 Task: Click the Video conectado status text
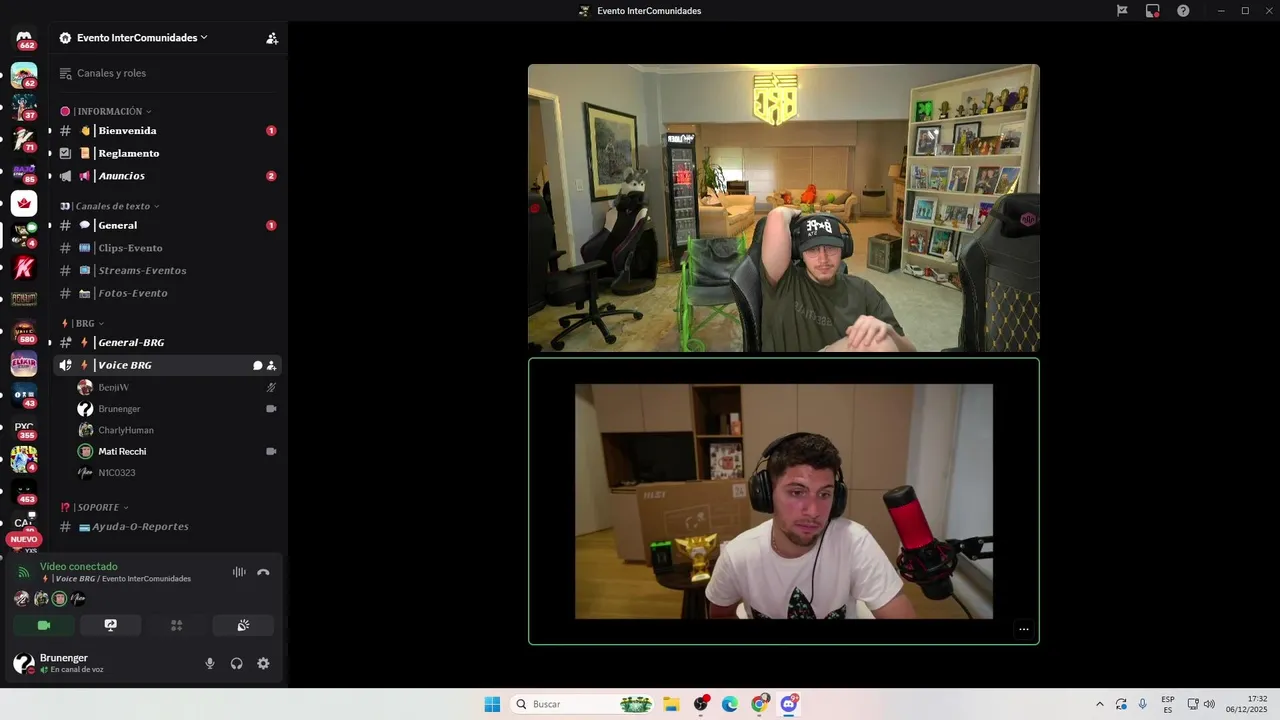click(78, 566)
